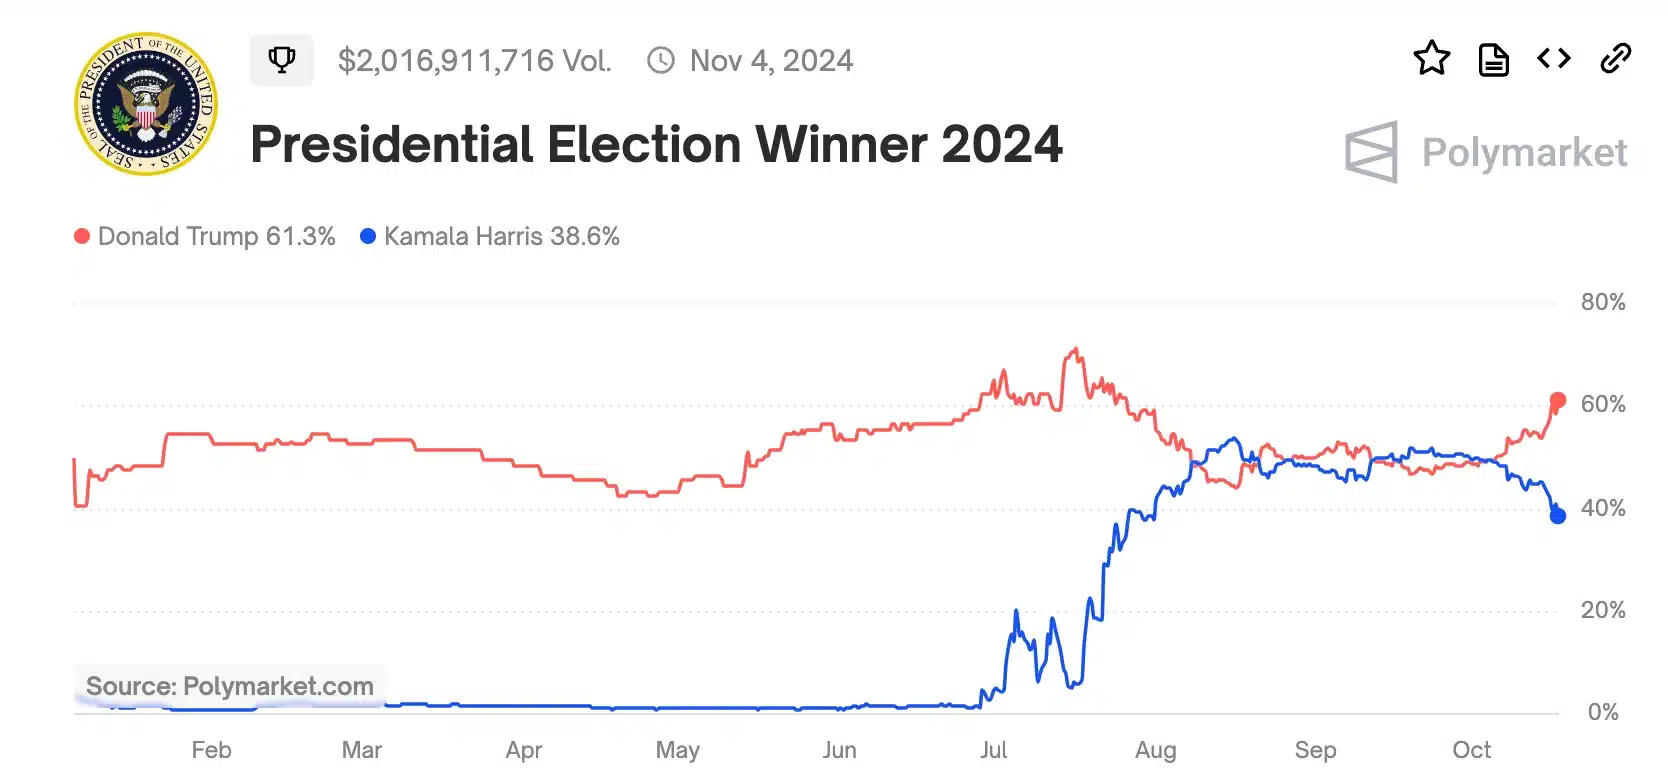Click Donald Trump red legend dot

(82, 236)
